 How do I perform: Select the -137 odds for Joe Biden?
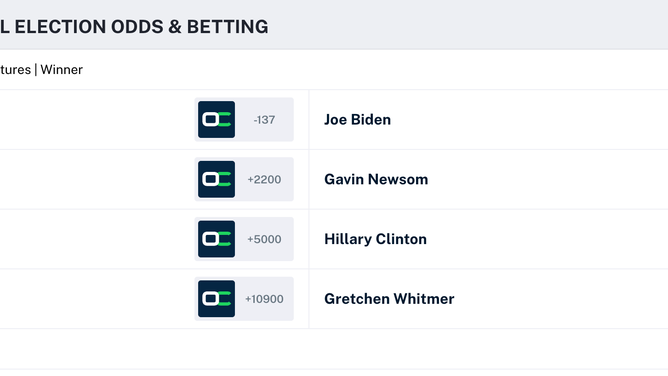pyautogui.click(x=264, y=120)
